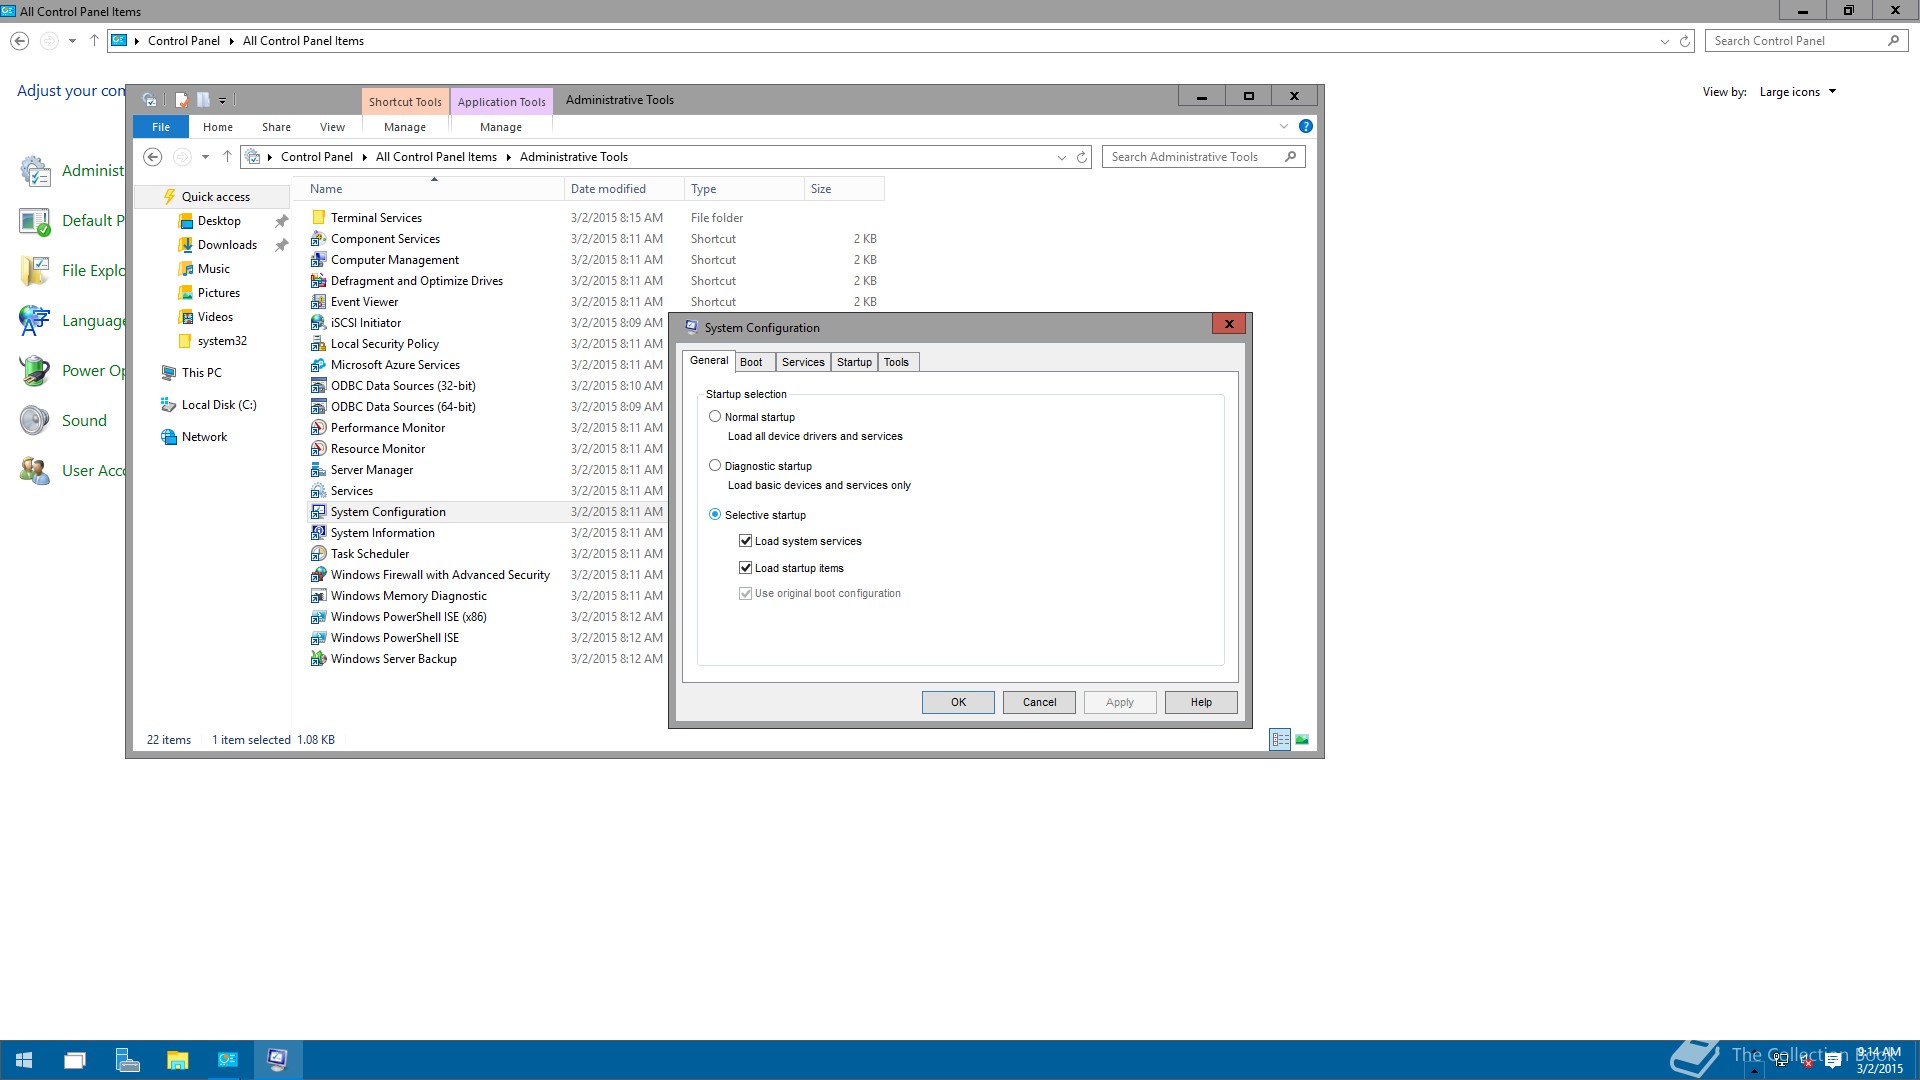Open Control Panel address bar history dropdown
Screen dimensions: 1920x1080
pos(1664,42)
